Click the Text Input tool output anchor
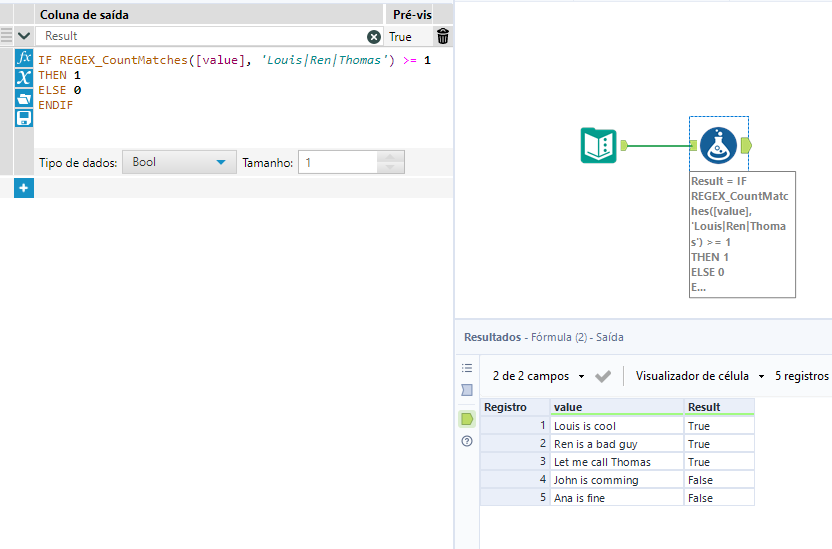Screen dimensions: 832x549 (x=624, y=145)
